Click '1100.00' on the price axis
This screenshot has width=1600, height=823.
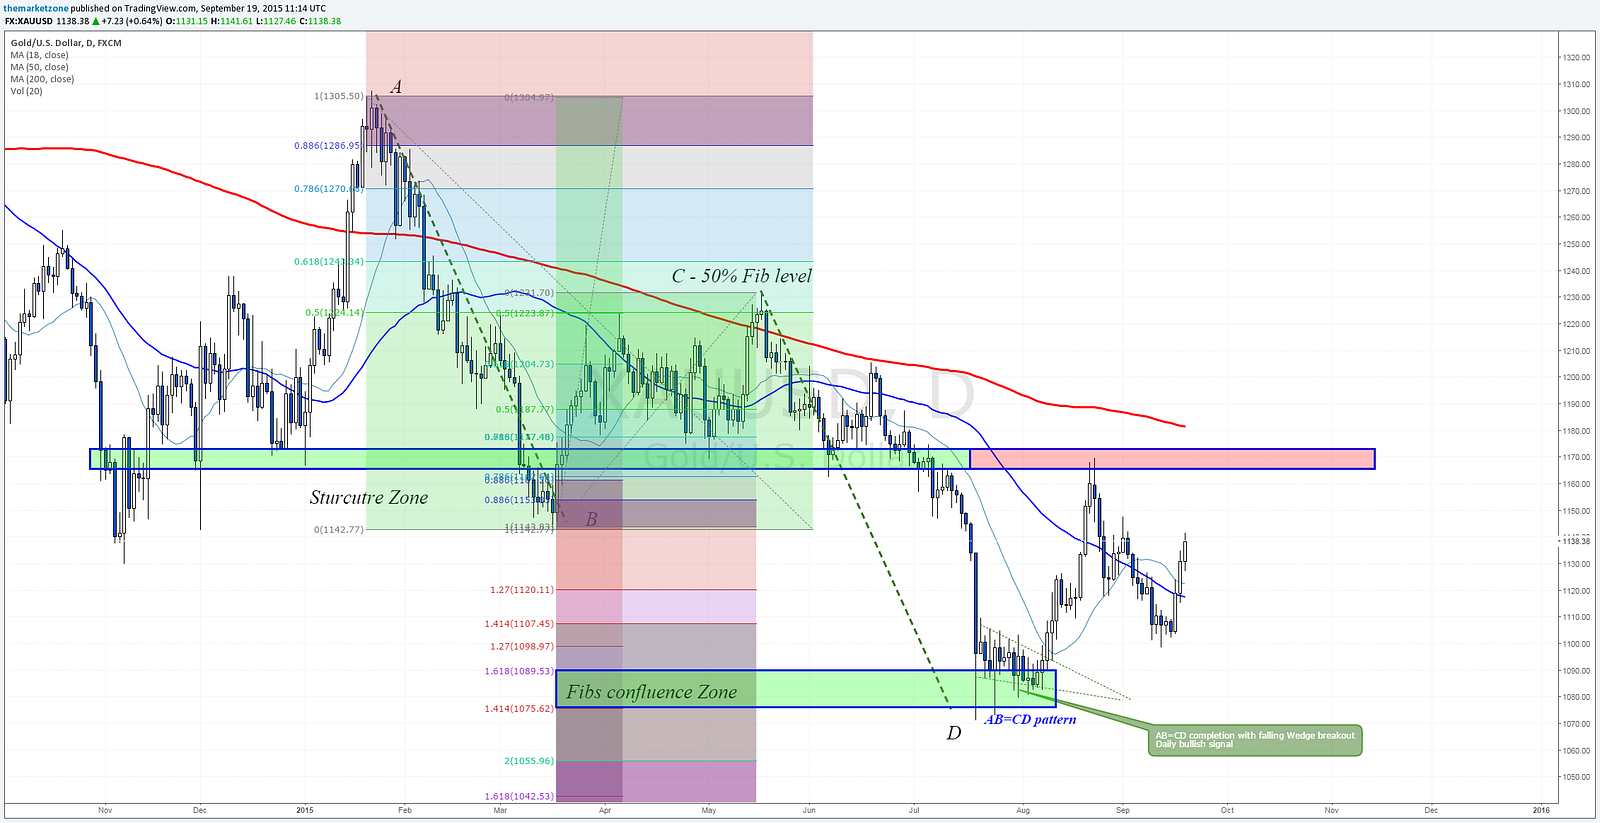click(1577, 644)
